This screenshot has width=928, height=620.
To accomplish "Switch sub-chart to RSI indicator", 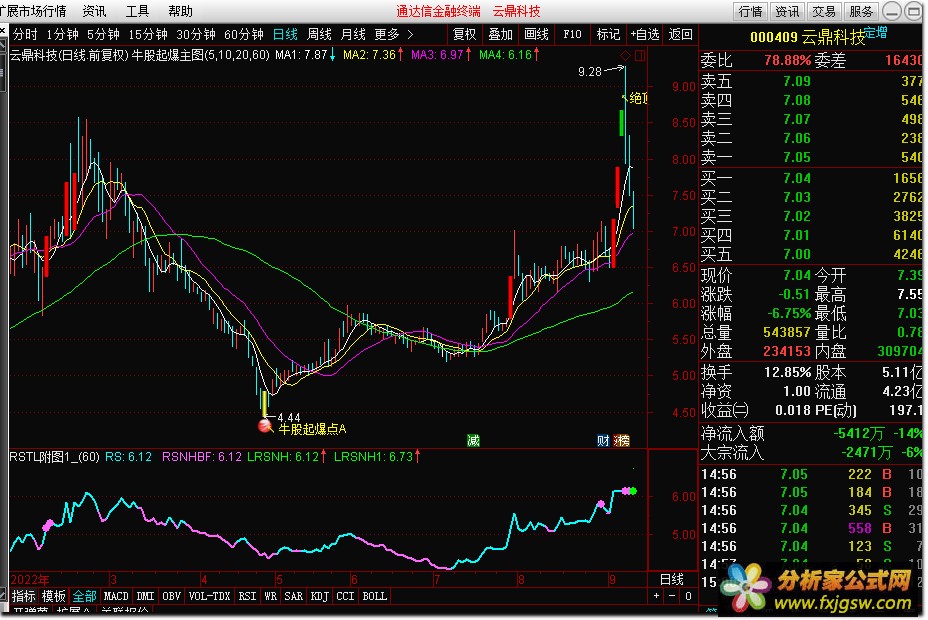I will [x=247, y=596].
